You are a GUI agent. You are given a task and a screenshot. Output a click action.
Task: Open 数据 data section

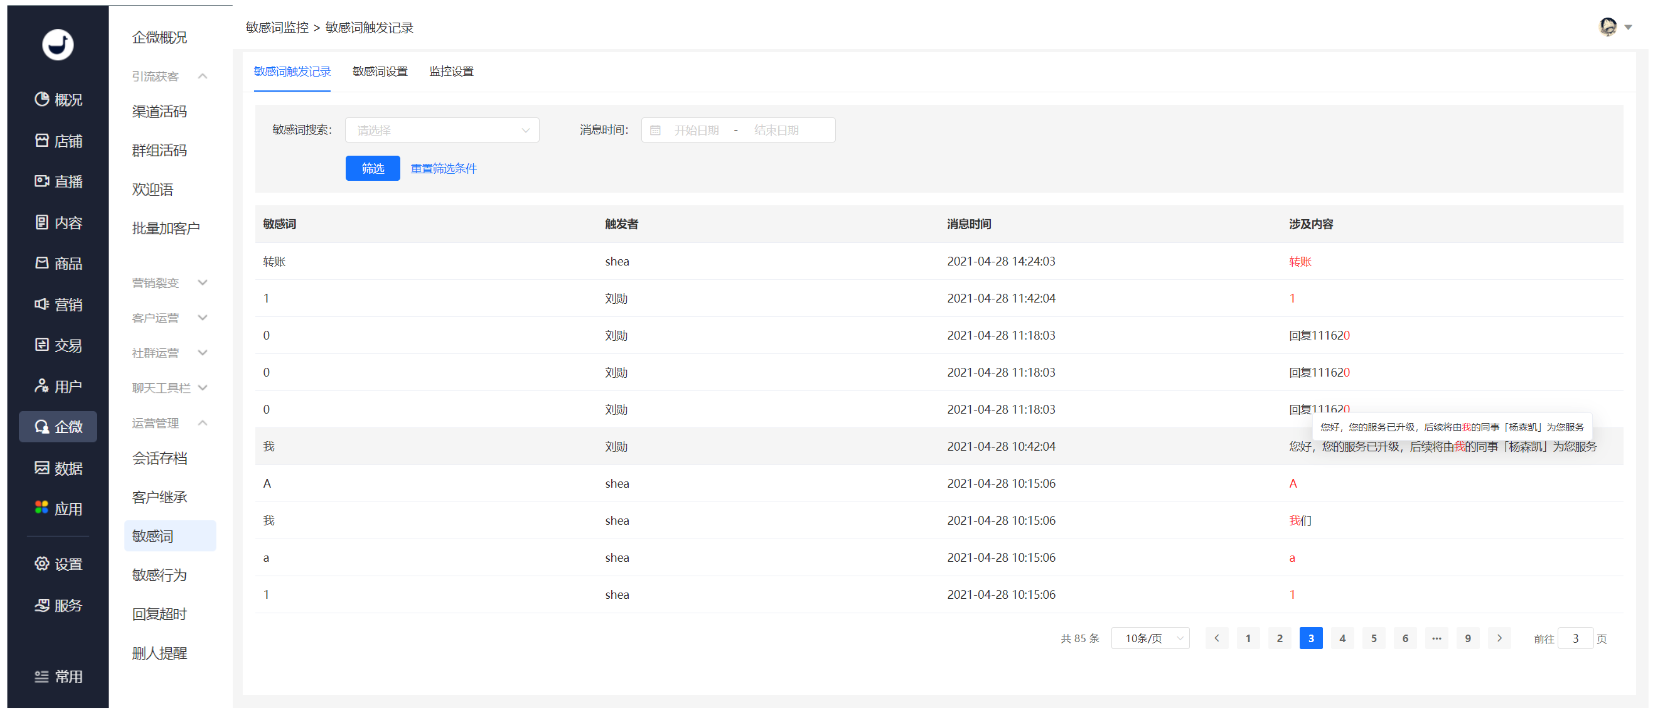click(x=58, y=469)
